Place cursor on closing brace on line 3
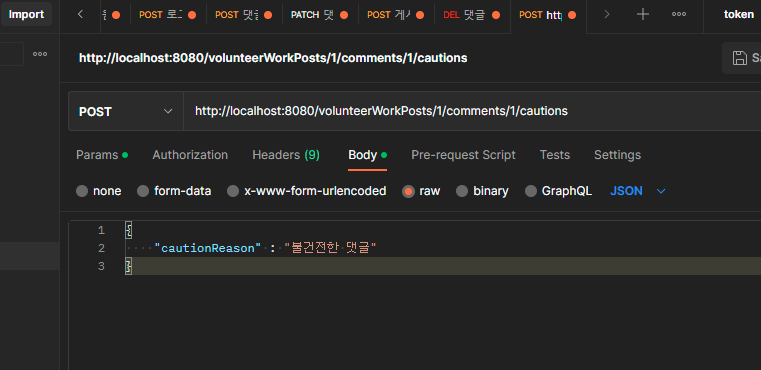 click(128, 266)
